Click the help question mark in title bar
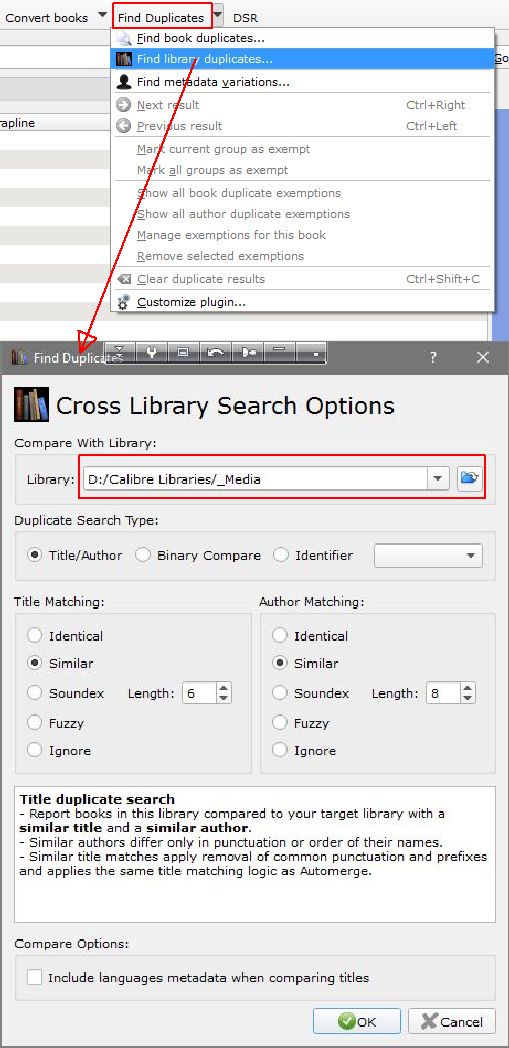This screenshot has height=1048, width=509. (433, 358)
